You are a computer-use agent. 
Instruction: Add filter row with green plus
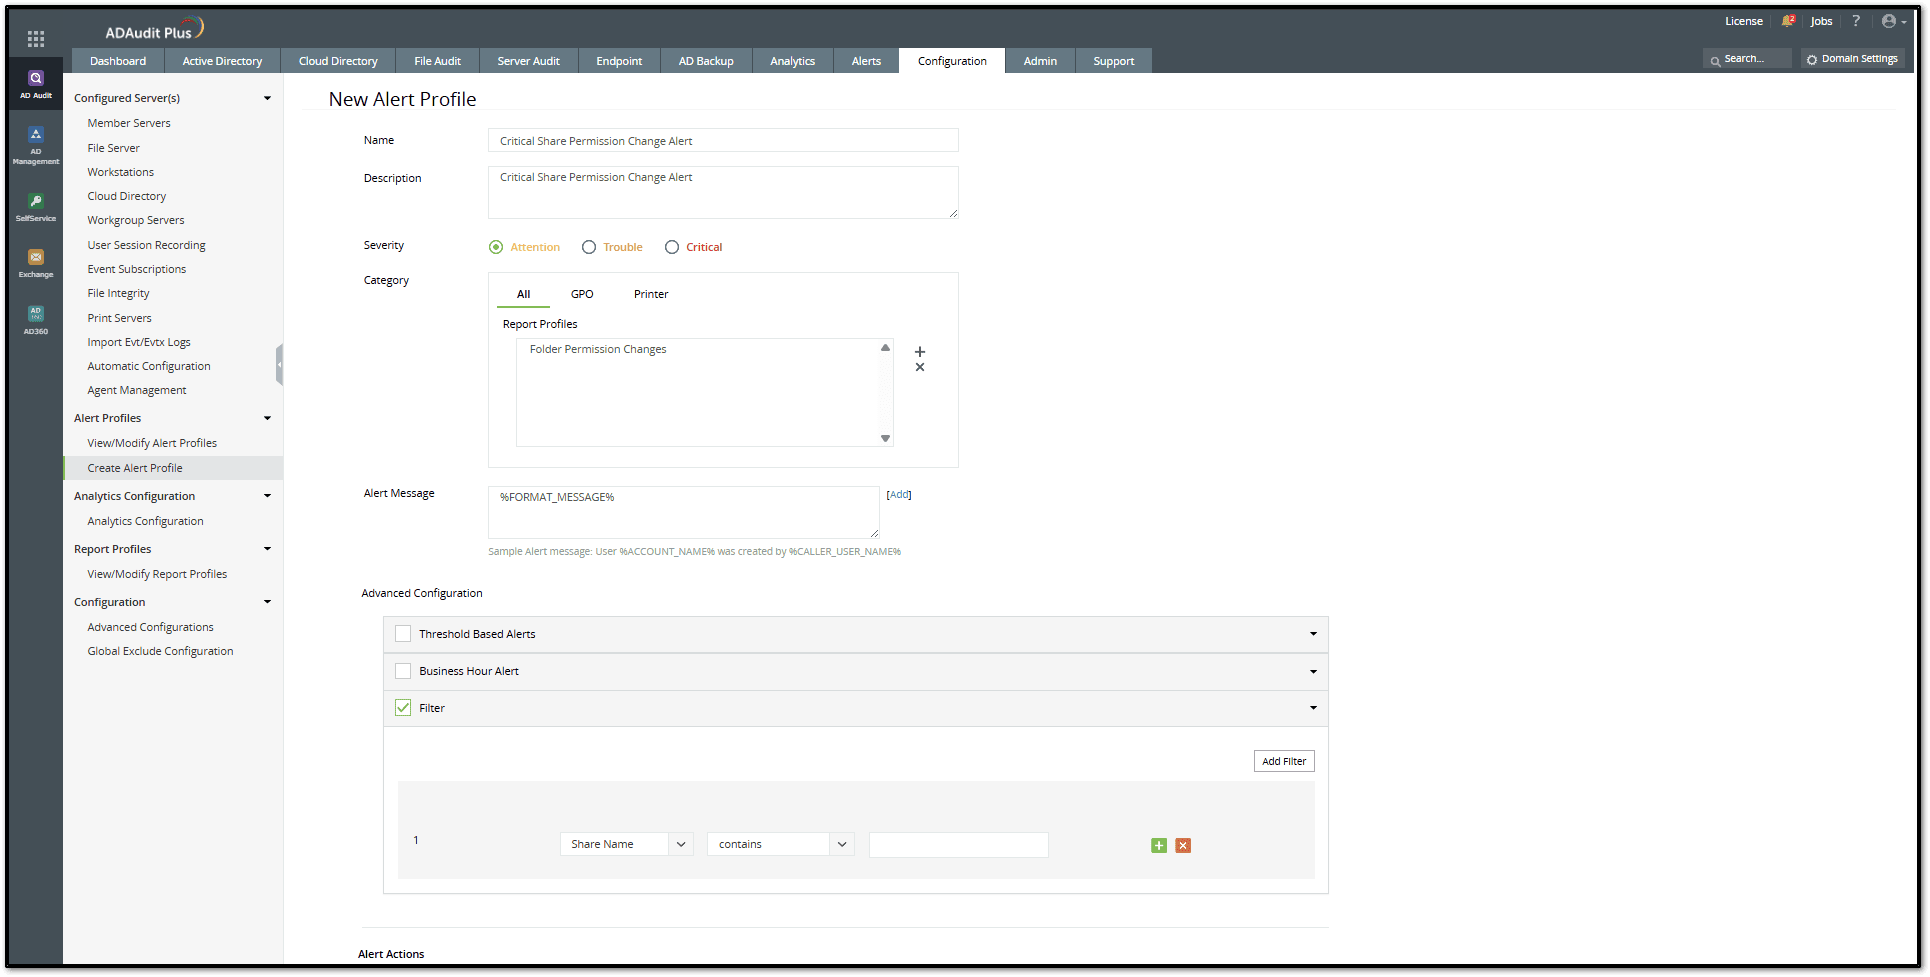pyautogui.click(x=1159, y=846)
